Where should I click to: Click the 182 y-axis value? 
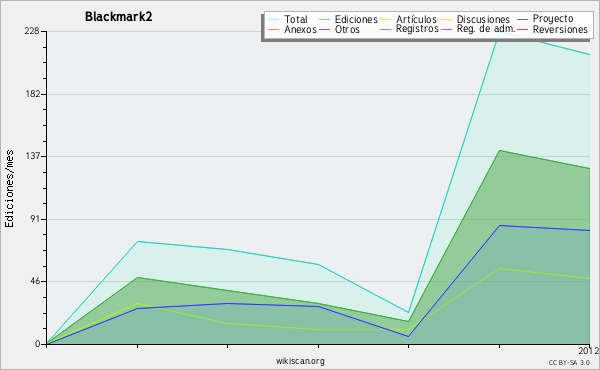pyautogui.click(x=33, y=94)
